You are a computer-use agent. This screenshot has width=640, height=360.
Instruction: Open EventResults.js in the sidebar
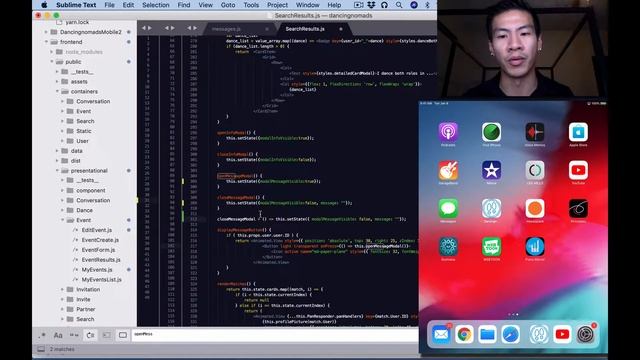click(x=101, y=260)
